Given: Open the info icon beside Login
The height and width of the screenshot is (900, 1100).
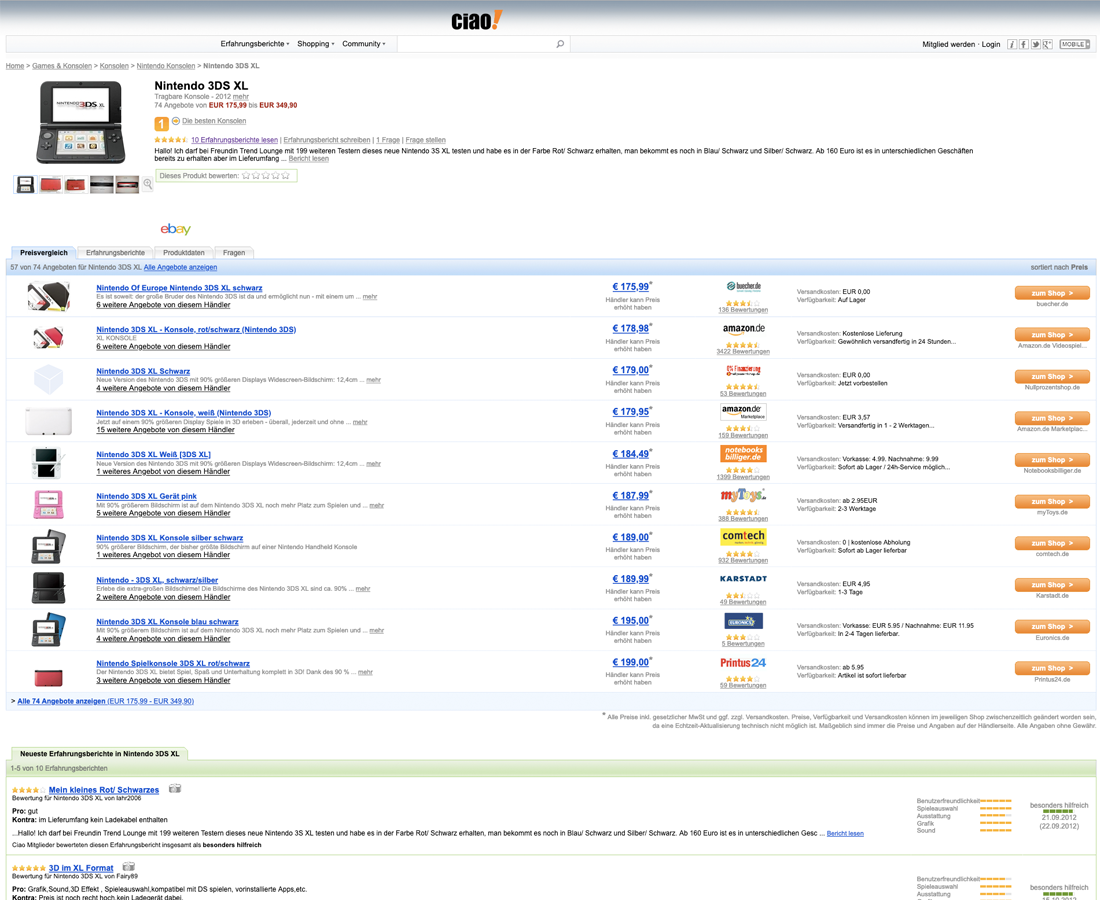Looking at the screenshot, I should pyautogui.click(x=1012, y=44).
